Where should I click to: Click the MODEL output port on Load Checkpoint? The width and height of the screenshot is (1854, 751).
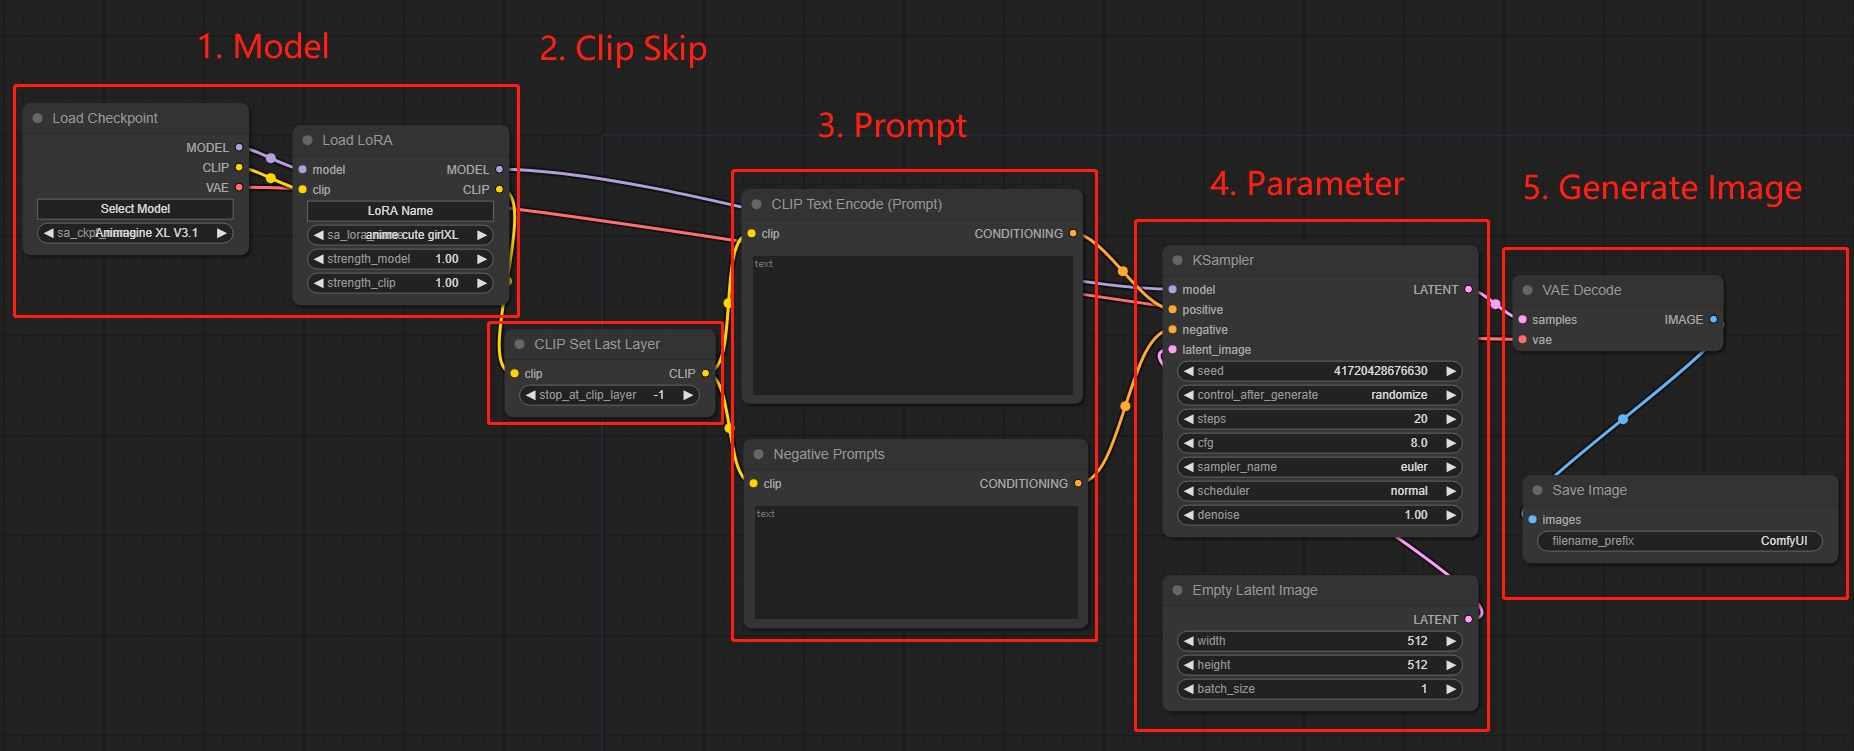(239, 147)
